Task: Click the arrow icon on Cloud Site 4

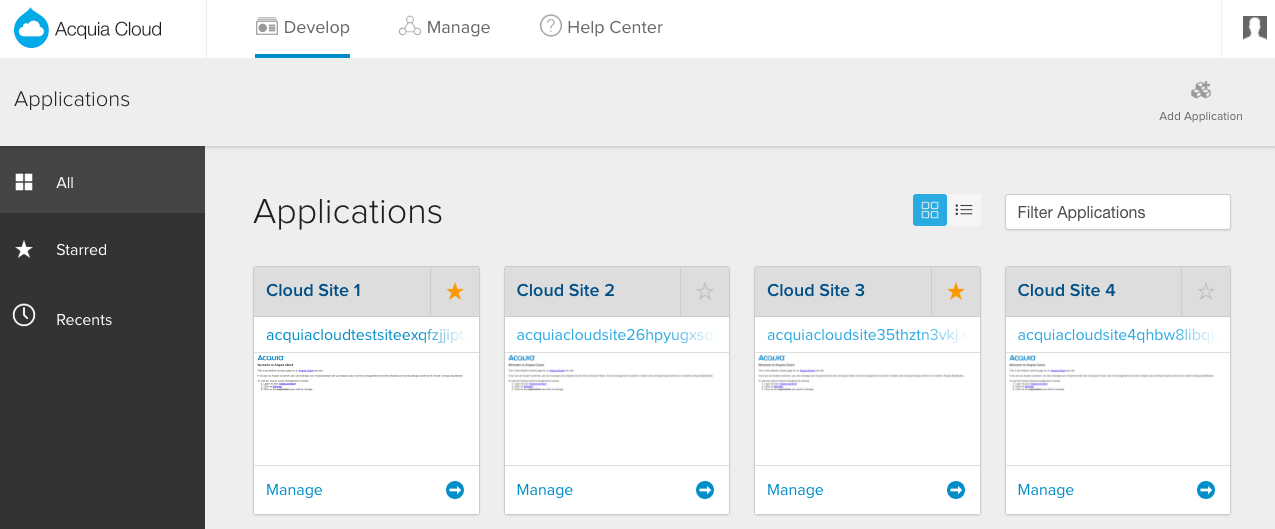Action: (x=1206, y=490)
